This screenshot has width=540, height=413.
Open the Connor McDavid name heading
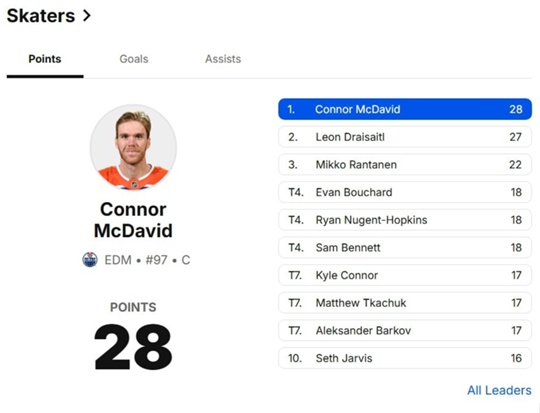coord(133,220)
